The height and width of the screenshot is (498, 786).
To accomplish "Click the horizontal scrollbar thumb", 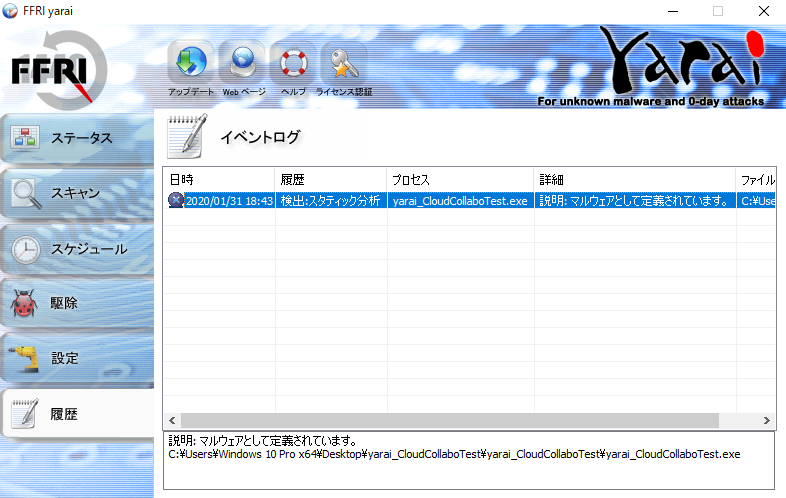I will (x=450, y=420).
